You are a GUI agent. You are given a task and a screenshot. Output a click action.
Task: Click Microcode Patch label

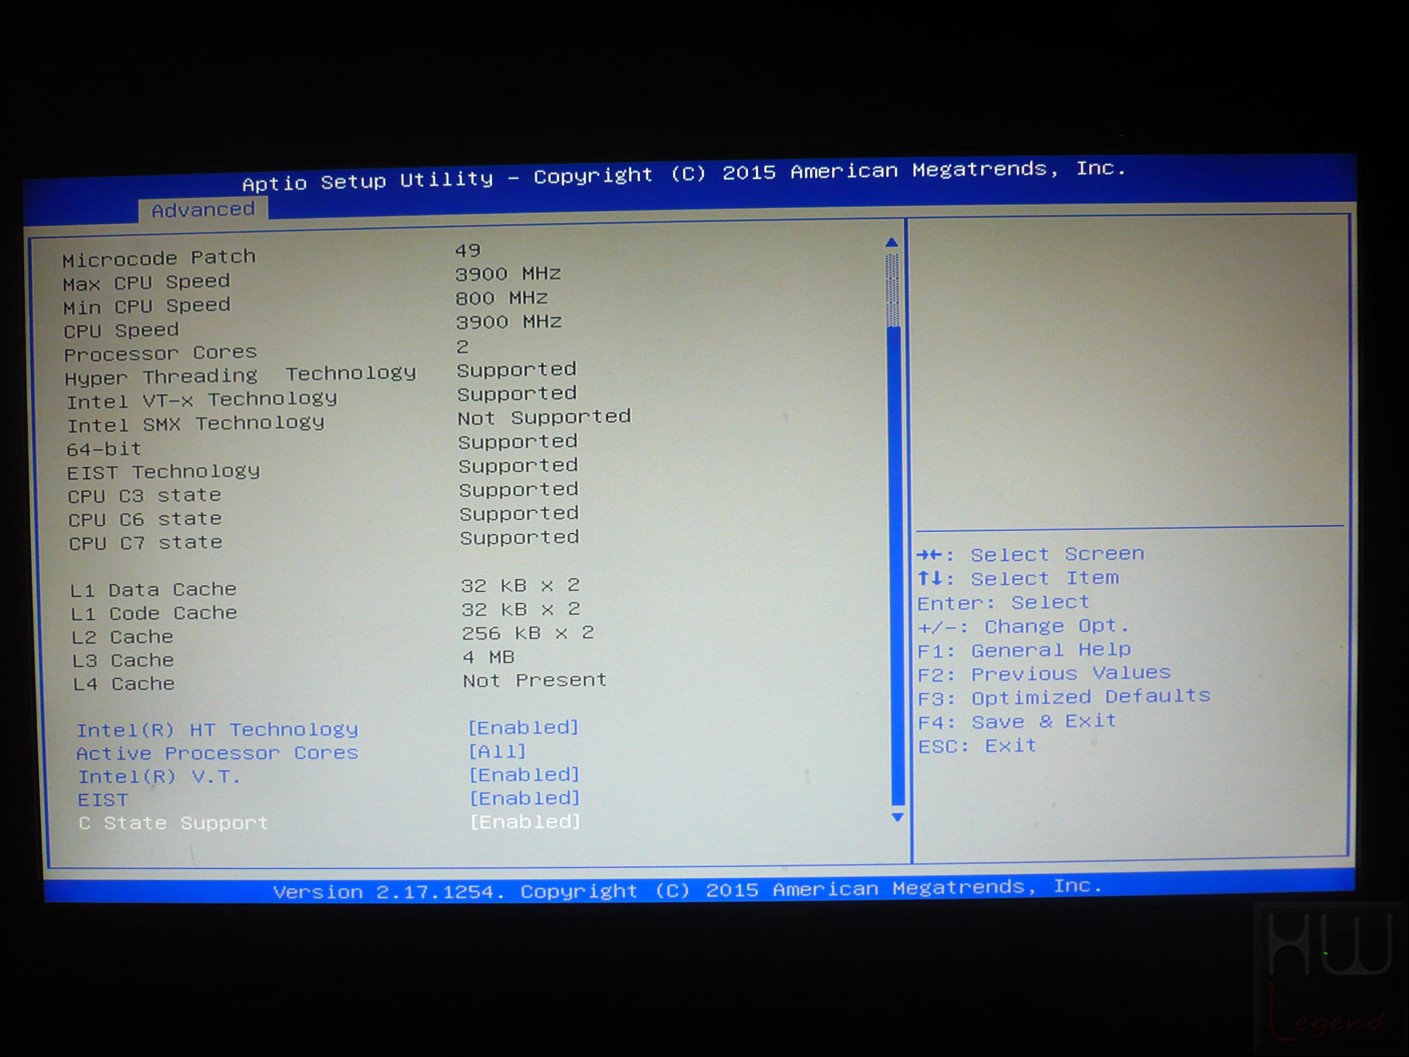(159, 258)
